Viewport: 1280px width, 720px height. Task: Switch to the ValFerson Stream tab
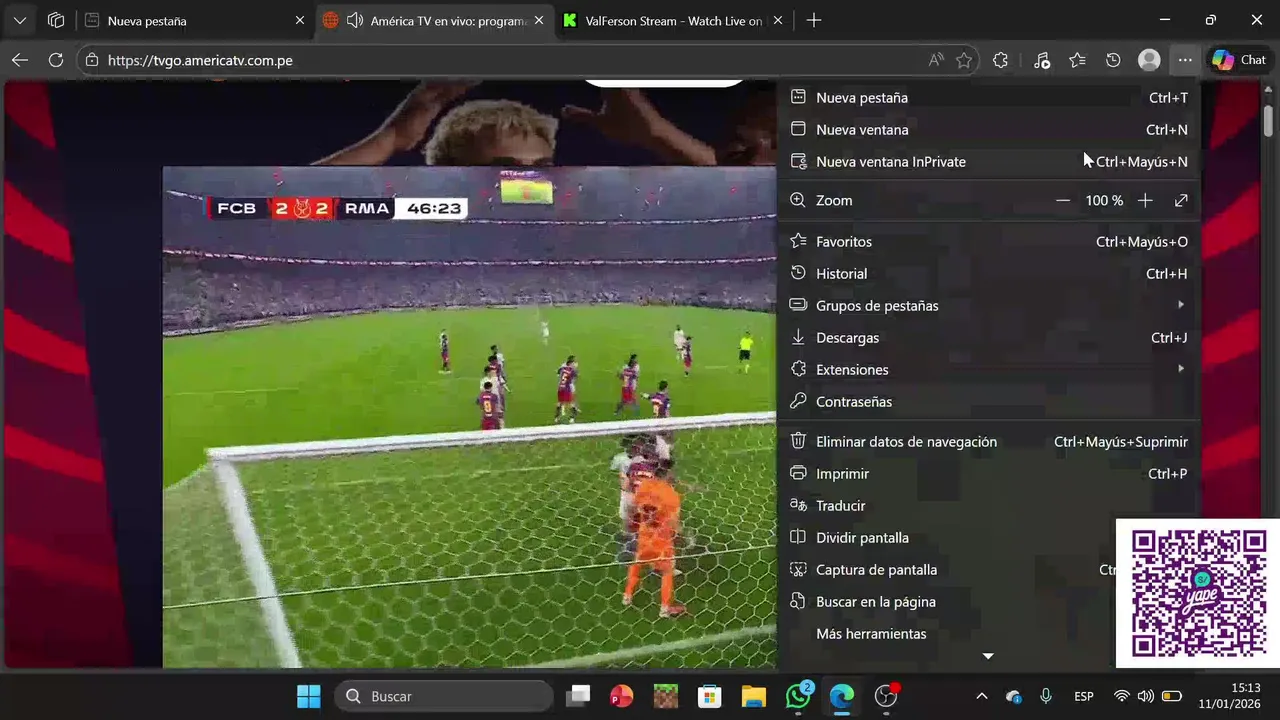pyautogui.click(x=673, y=20)
